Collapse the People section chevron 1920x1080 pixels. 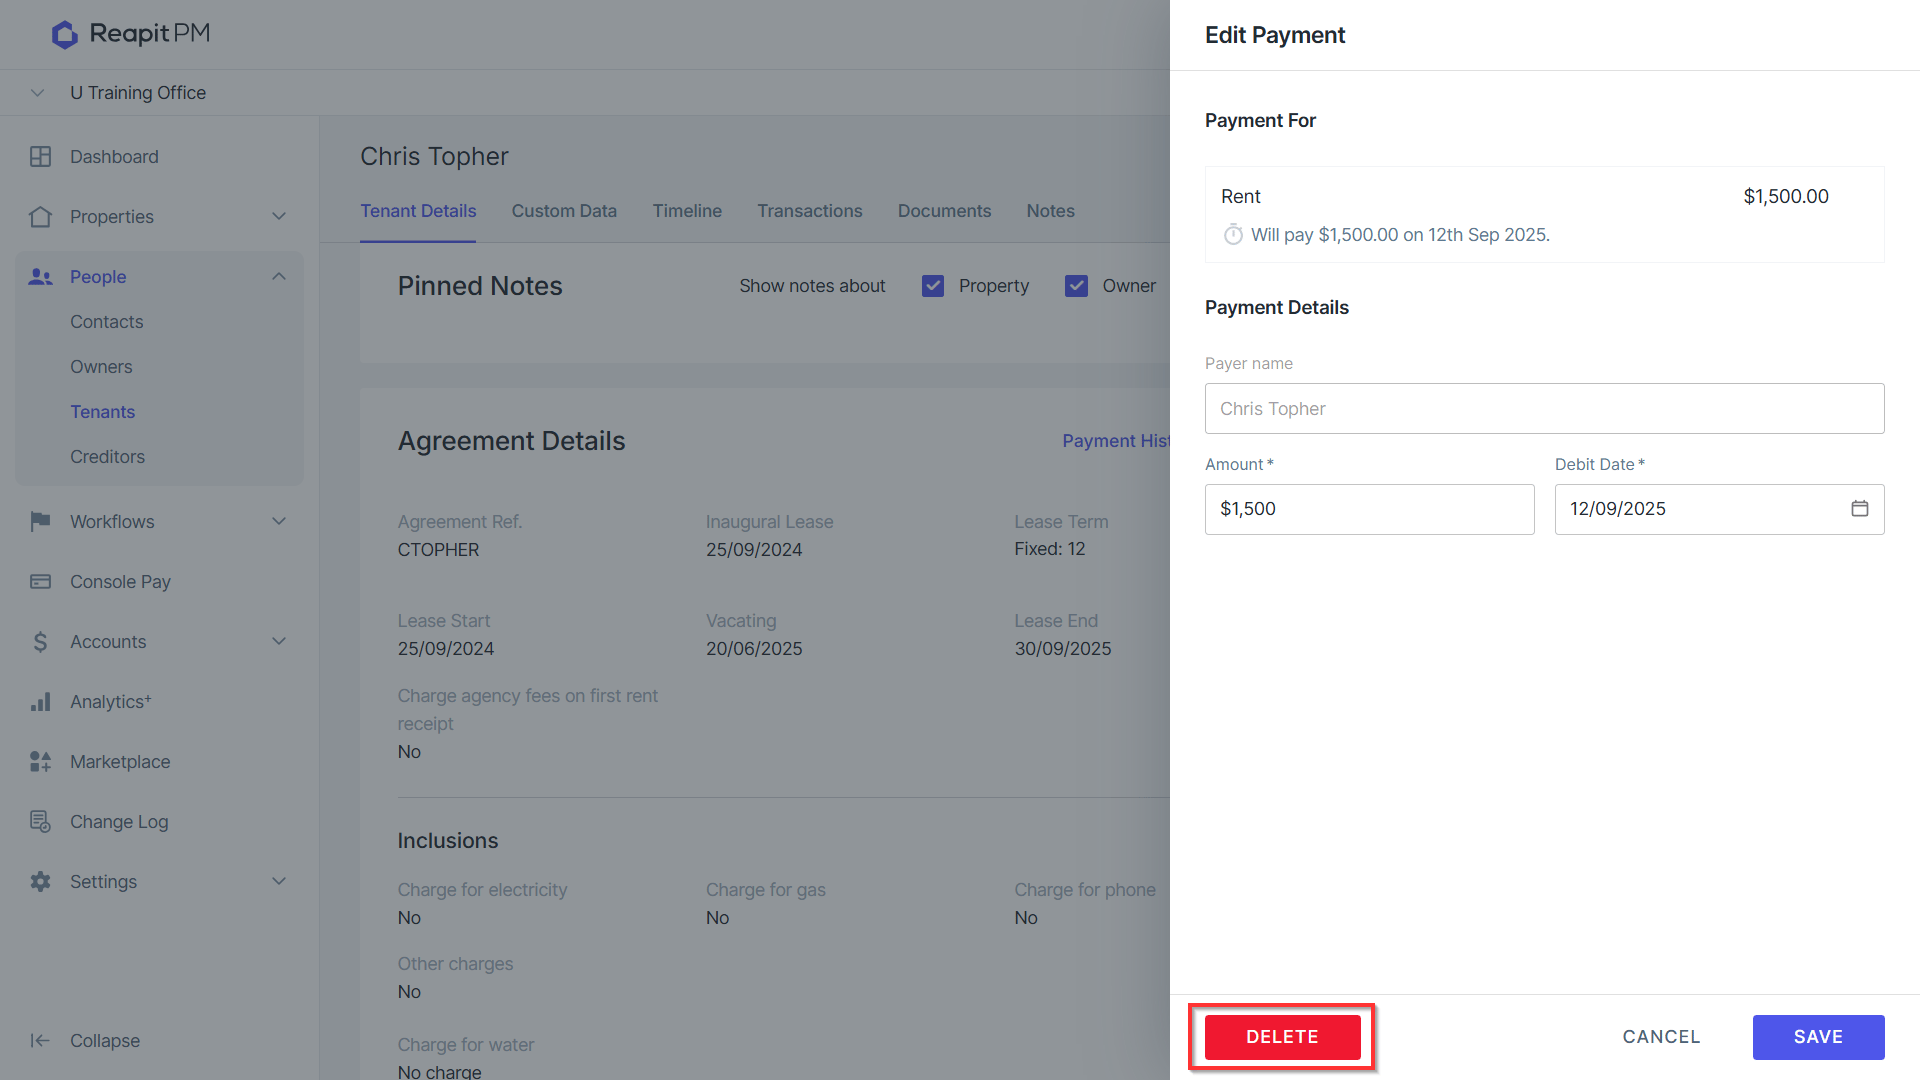(279, 277)
